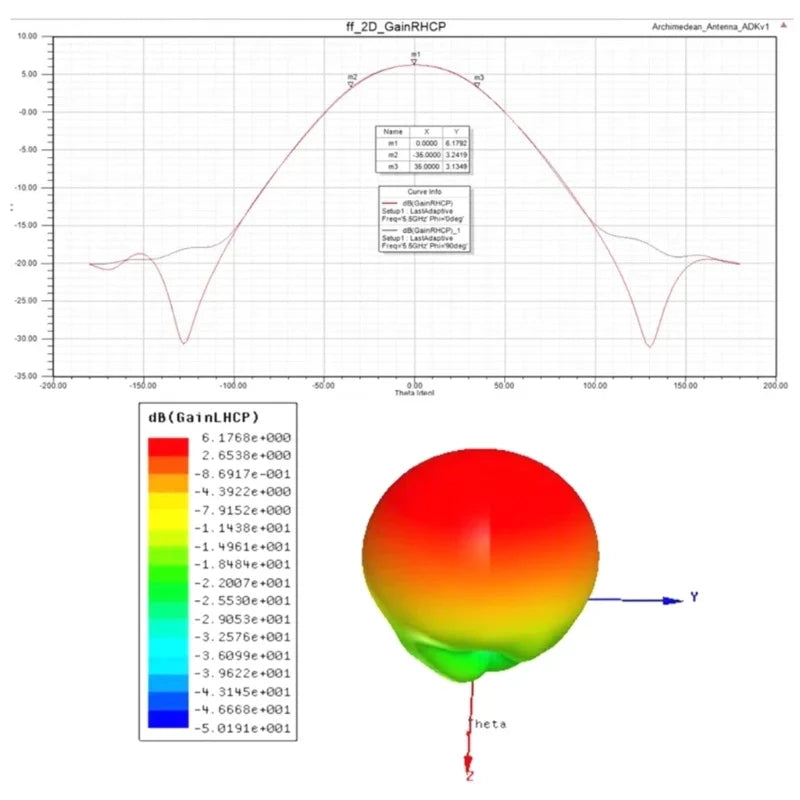Click red triangle icon beside design name
800x800 pixels.
point(783,25)
